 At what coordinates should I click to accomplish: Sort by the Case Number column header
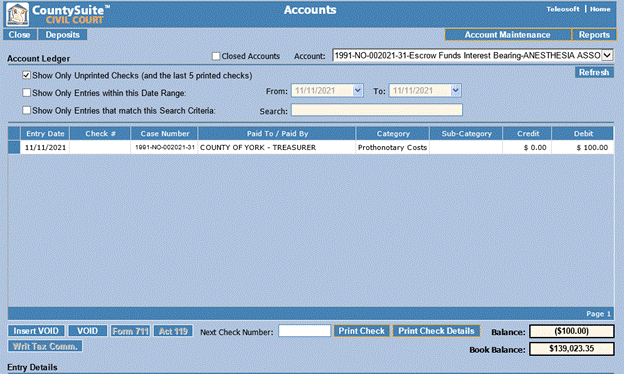point(164,133)
